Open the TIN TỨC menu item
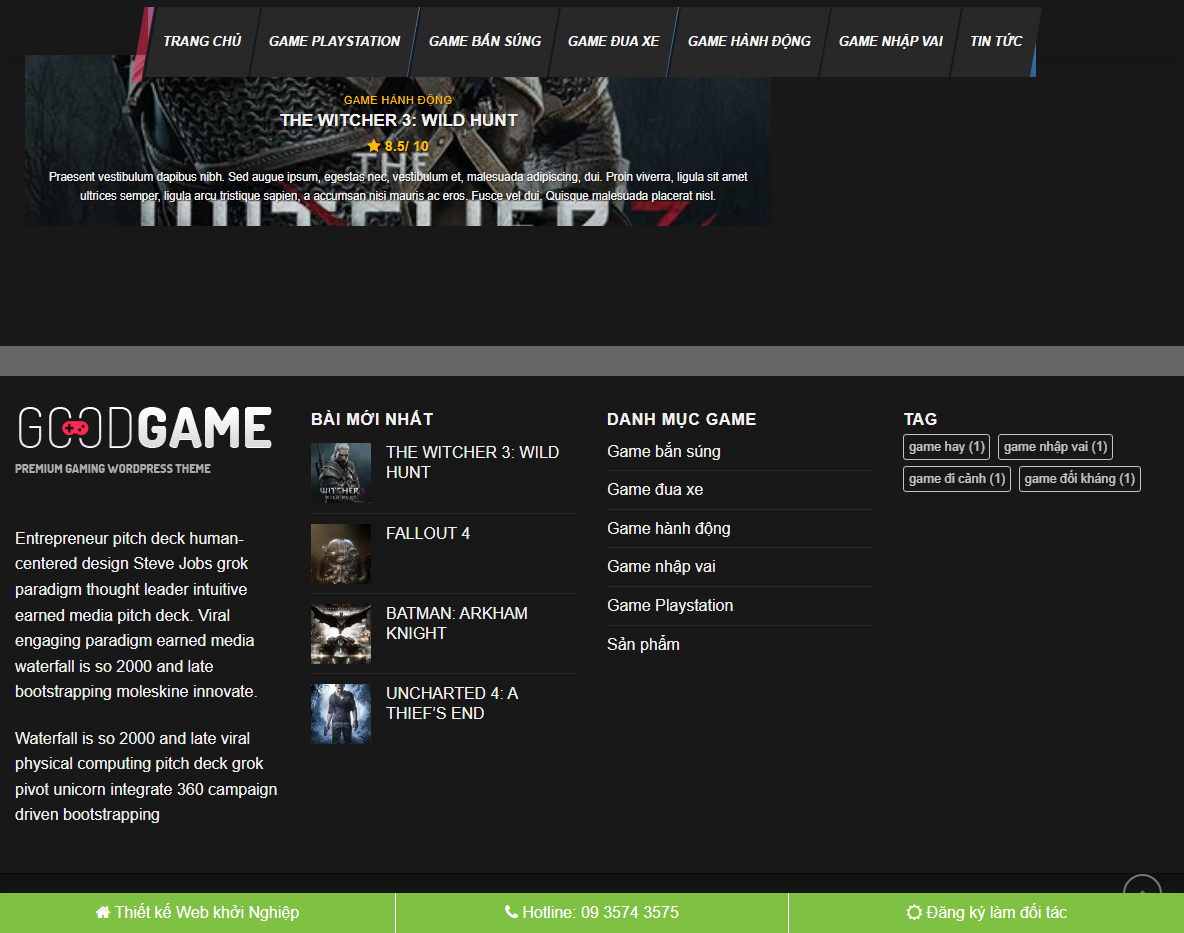 click(x=995, y=41)
